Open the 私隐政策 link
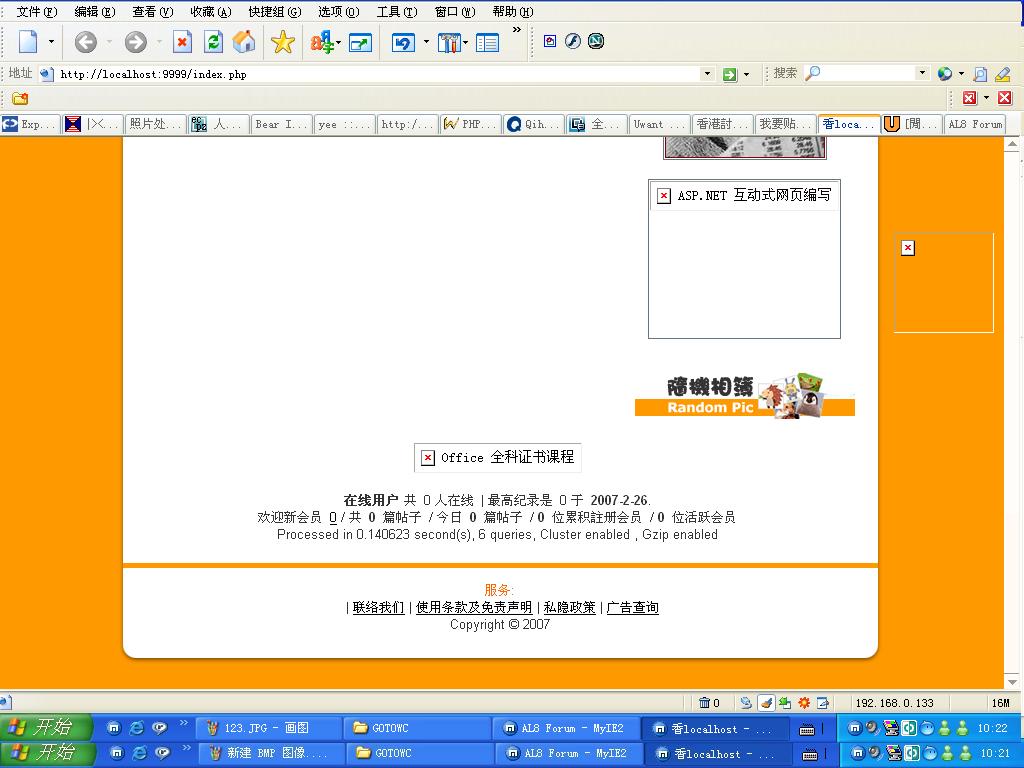Screen dimensions: 1024x768 569,607
